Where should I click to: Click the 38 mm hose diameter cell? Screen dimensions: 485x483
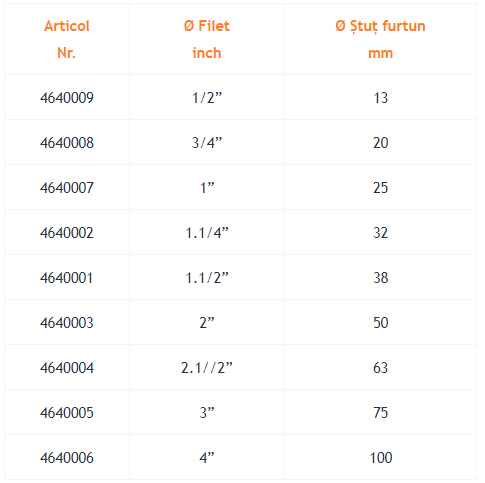point(381,278)
